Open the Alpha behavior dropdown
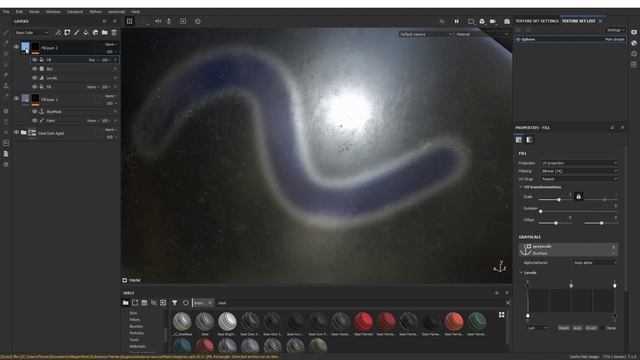This screenshot has height=360, width=640. 595,263
